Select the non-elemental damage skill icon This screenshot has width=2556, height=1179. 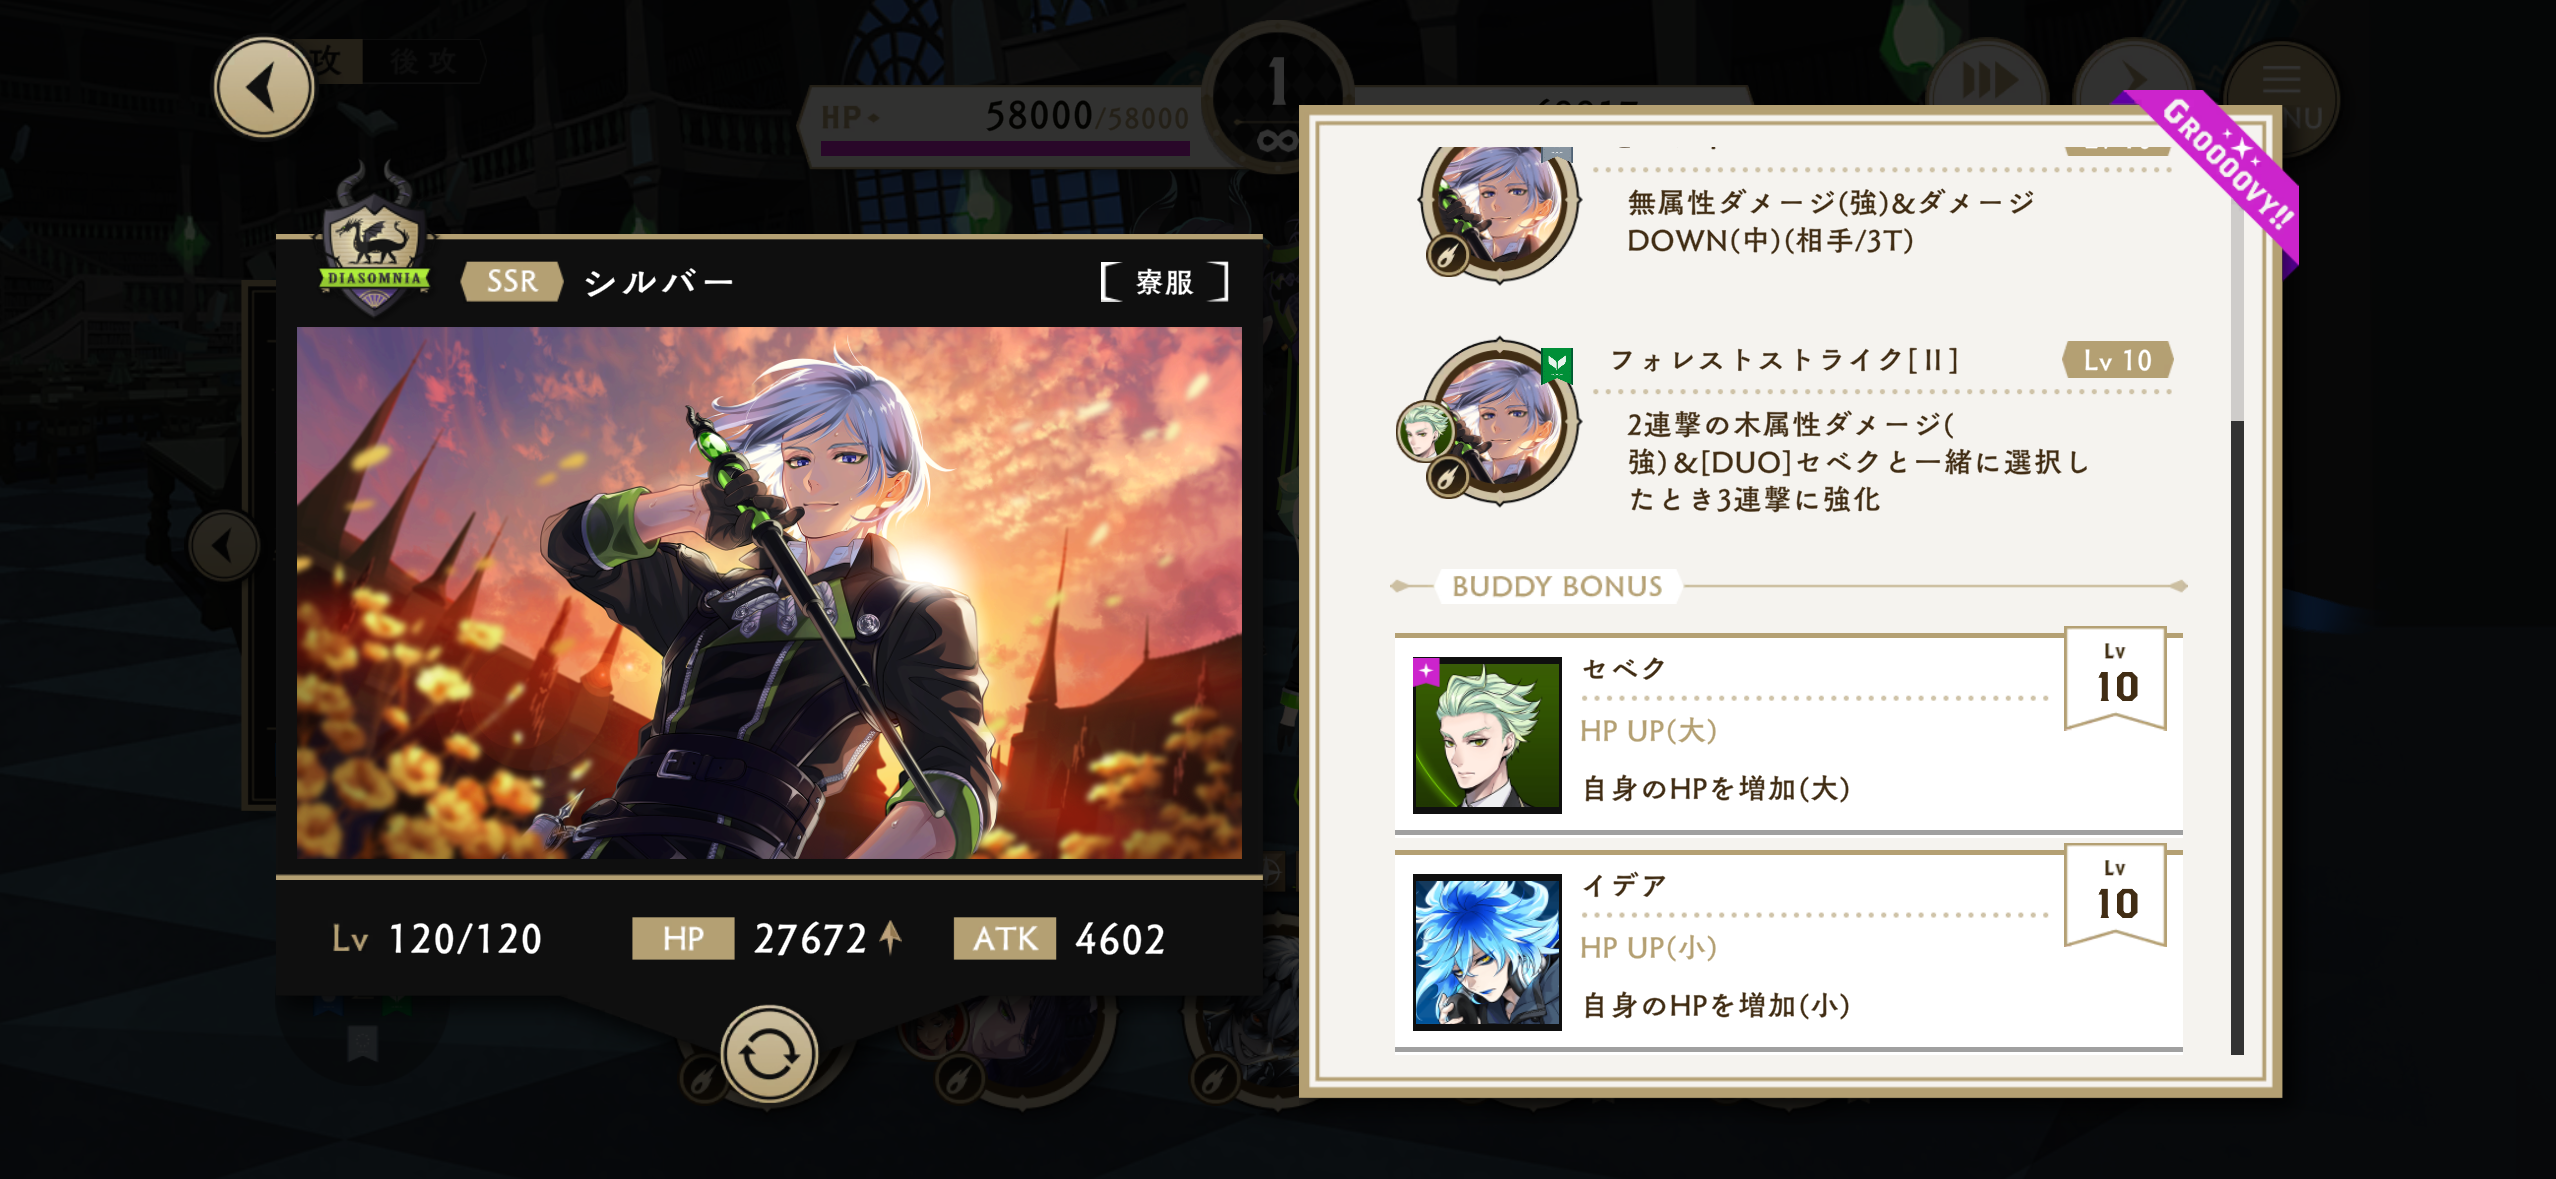pyautogui.click(x=1500, y=208)
